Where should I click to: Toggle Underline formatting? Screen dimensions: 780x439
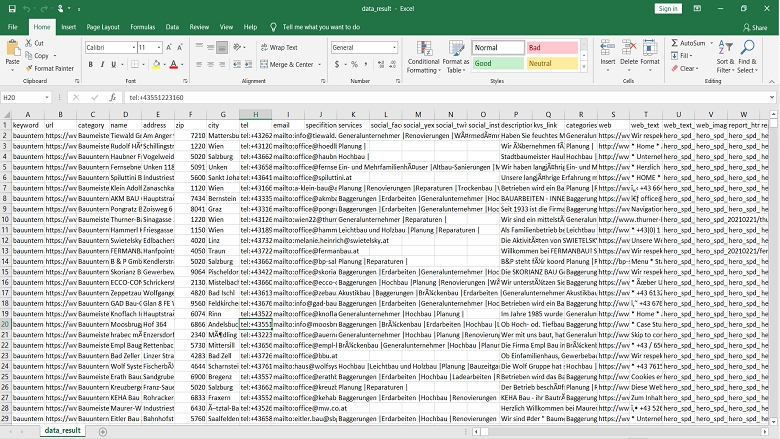tap(113, 64)
